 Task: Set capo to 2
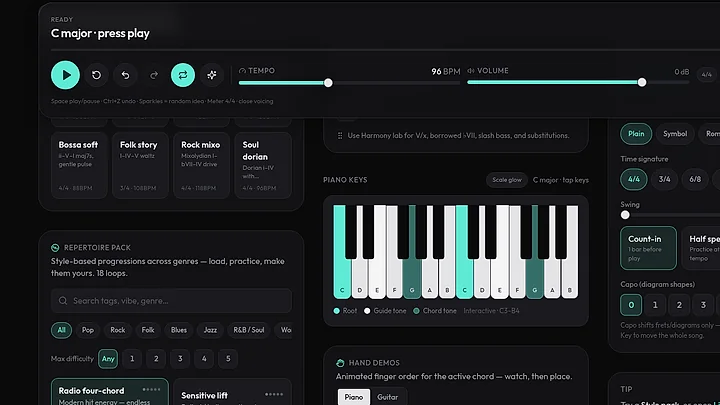679,305
